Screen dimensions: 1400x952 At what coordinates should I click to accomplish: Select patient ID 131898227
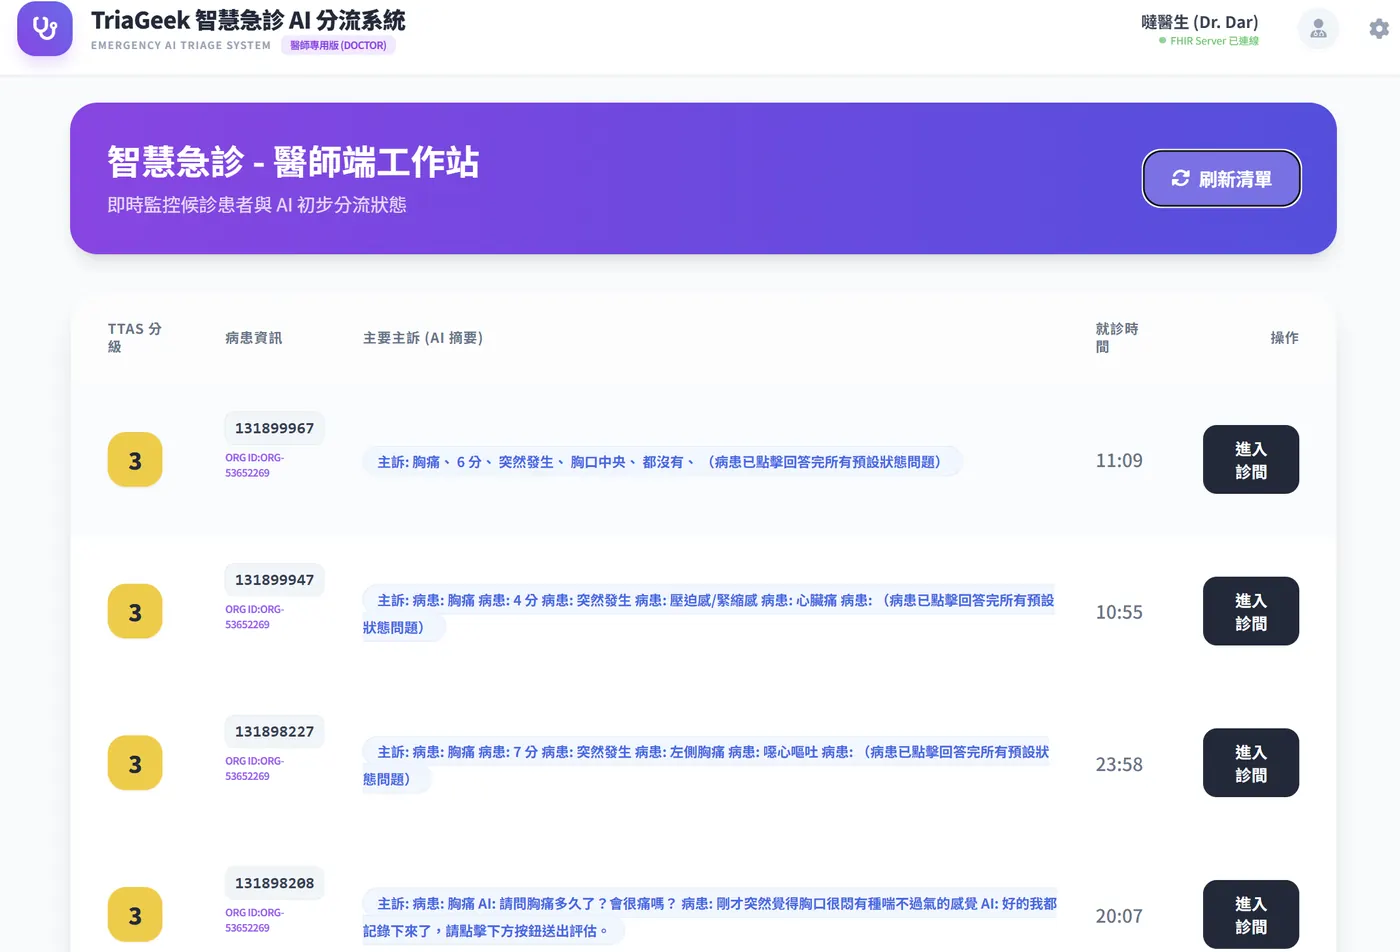[274, 731]
